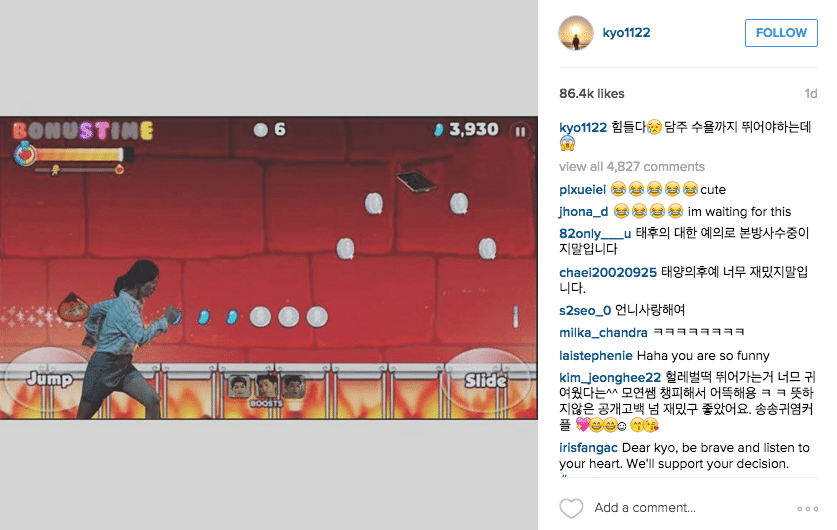
Task: Expand view all 4,827 comments
Action: pyautogui.click(x=631, y=167)
